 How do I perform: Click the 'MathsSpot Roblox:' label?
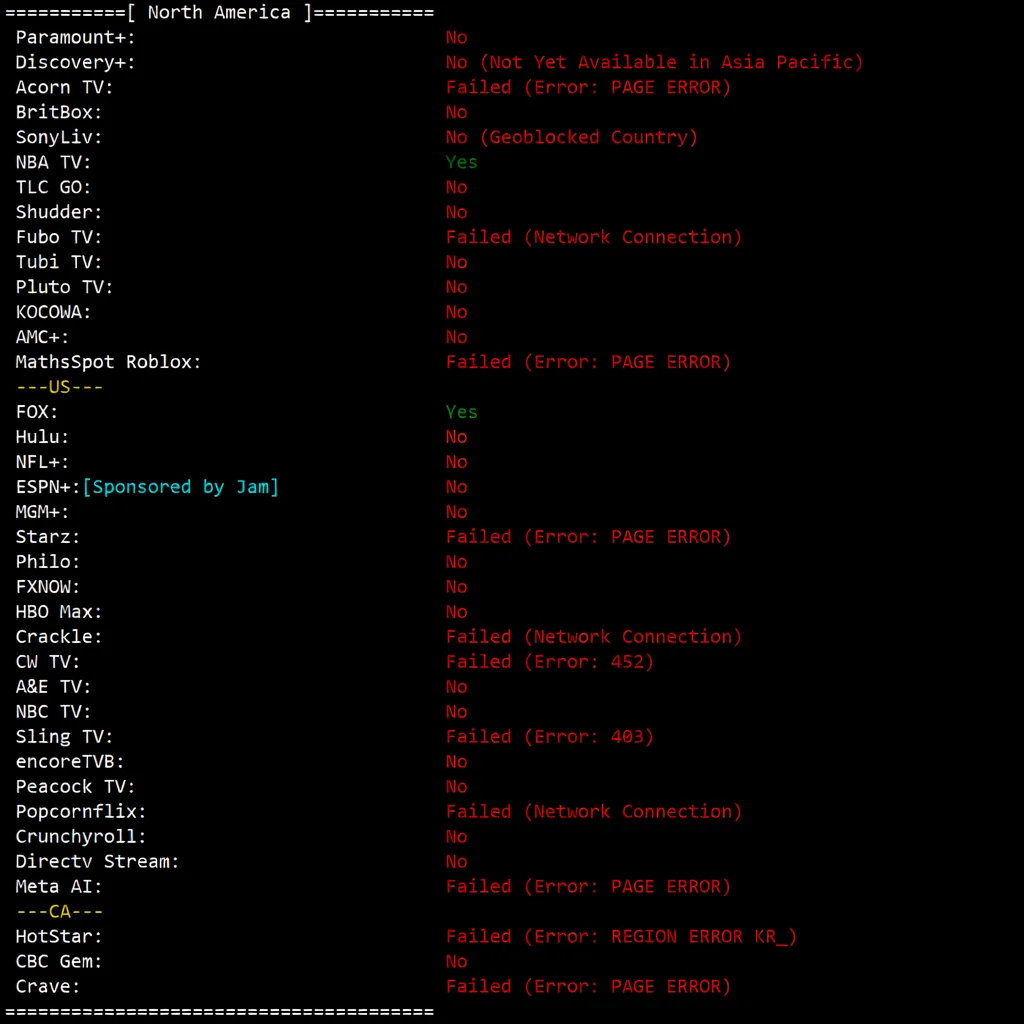click(x=108, y=362)
